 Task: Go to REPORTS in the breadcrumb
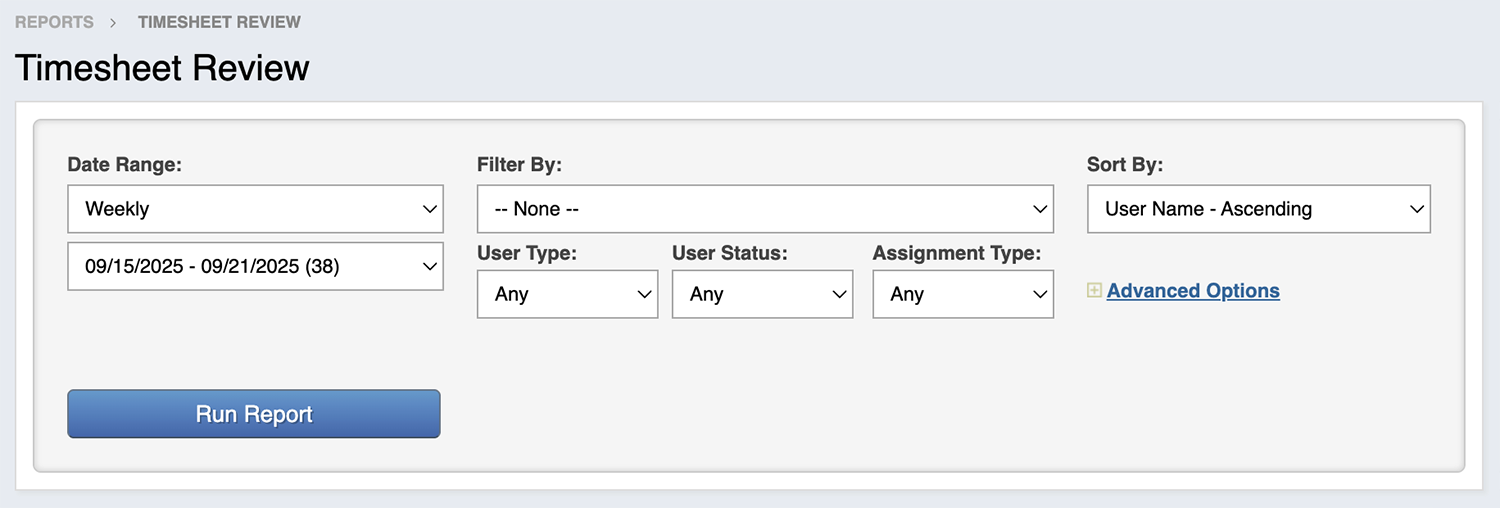click(54, 22)
